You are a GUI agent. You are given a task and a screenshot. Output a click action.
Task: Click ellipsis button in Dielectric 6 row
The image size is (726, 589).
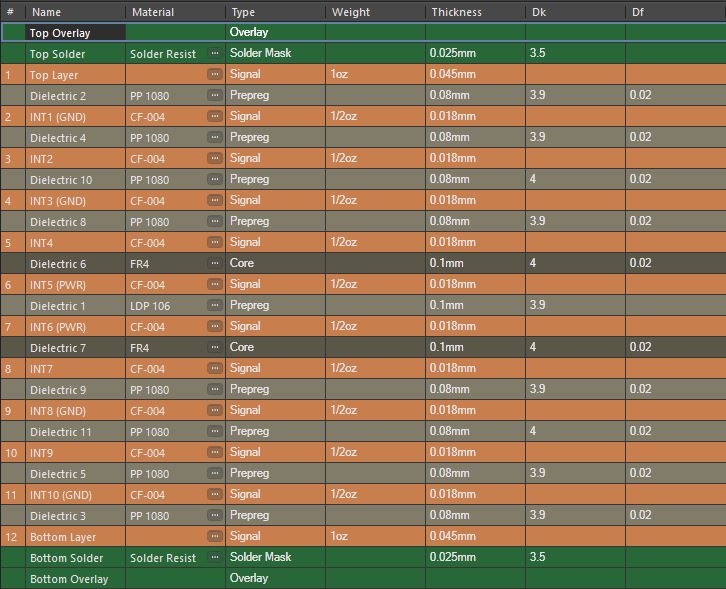coord(214,264)
